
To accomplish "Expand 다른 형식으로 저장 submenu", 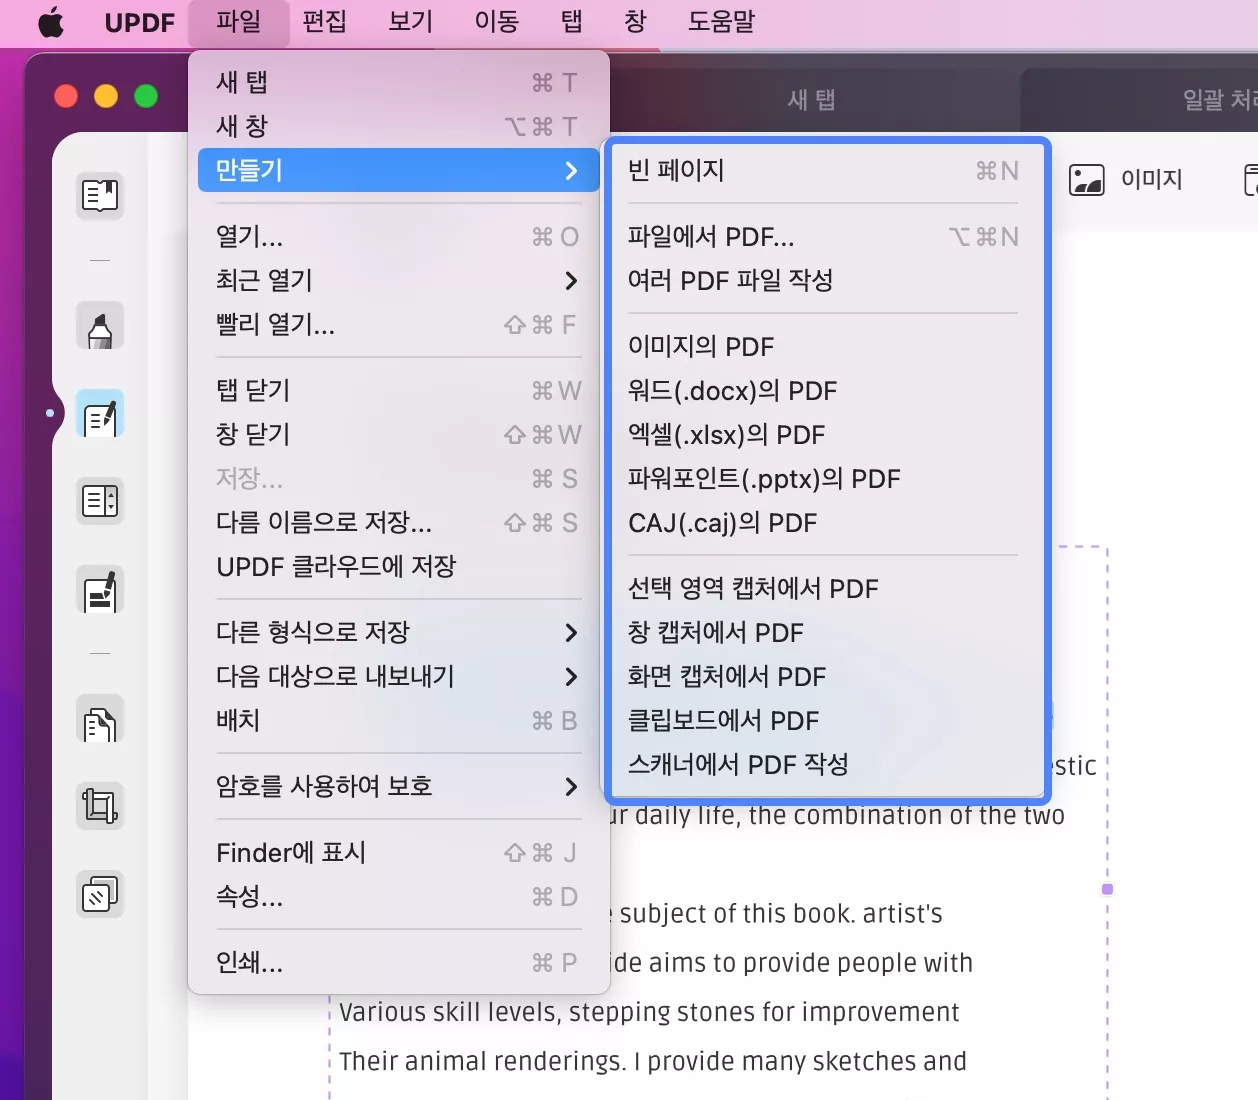I will 398,633.
